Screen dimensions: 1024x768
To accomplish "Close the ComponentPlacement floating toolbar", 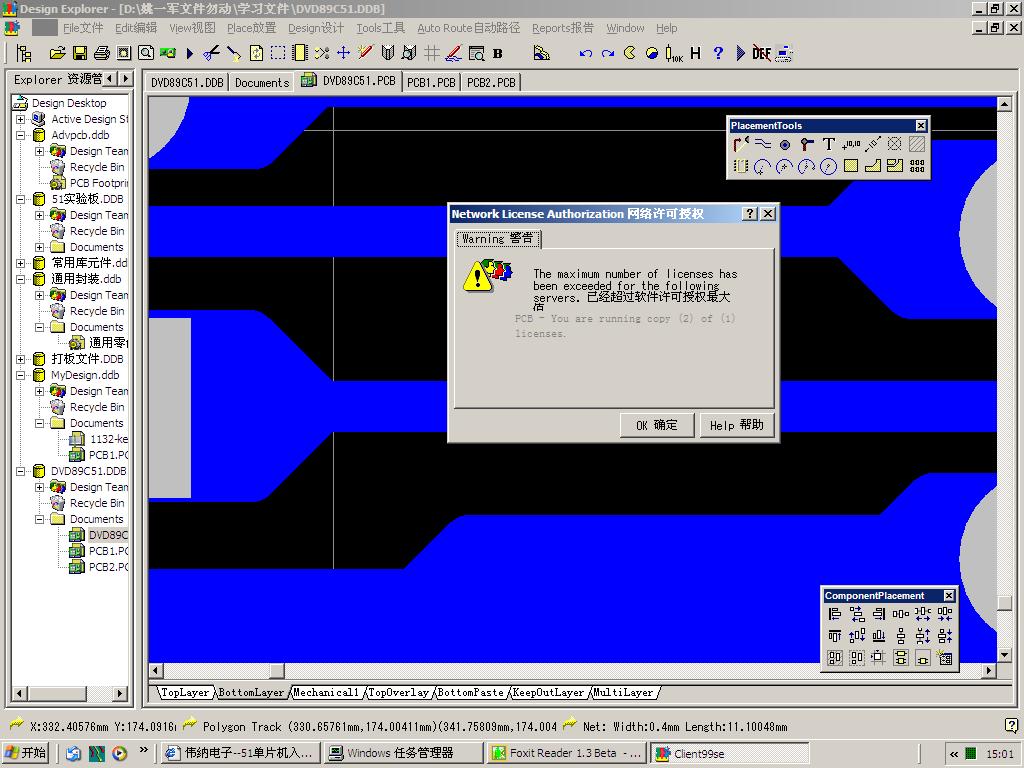I will [x=949, y=596].
